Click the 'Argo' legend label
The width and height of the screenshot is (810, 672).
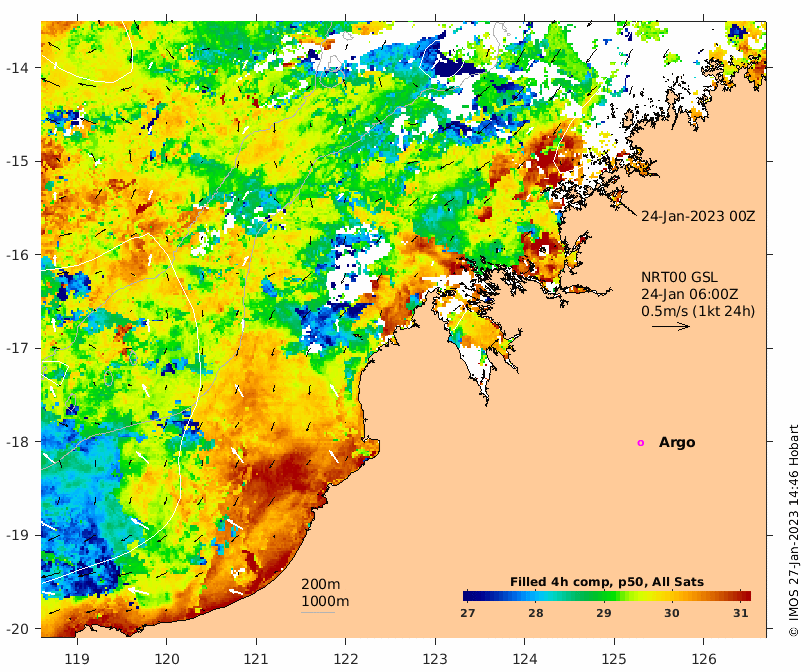(x=677, y=443)
